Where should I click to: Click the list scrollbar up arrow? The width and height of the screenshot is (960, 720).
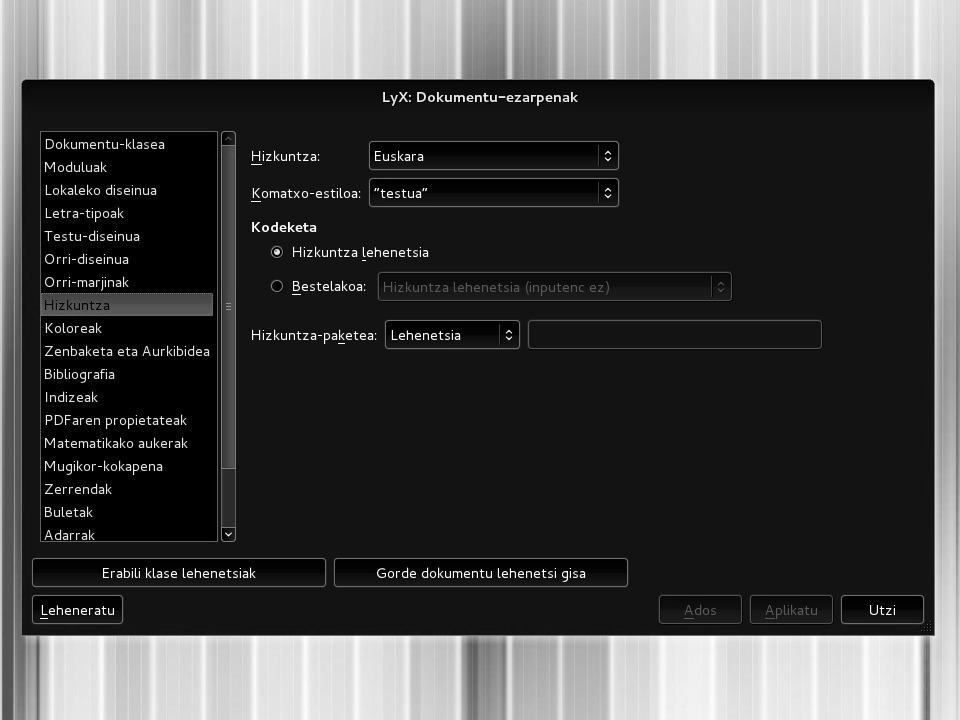point(228,138)
